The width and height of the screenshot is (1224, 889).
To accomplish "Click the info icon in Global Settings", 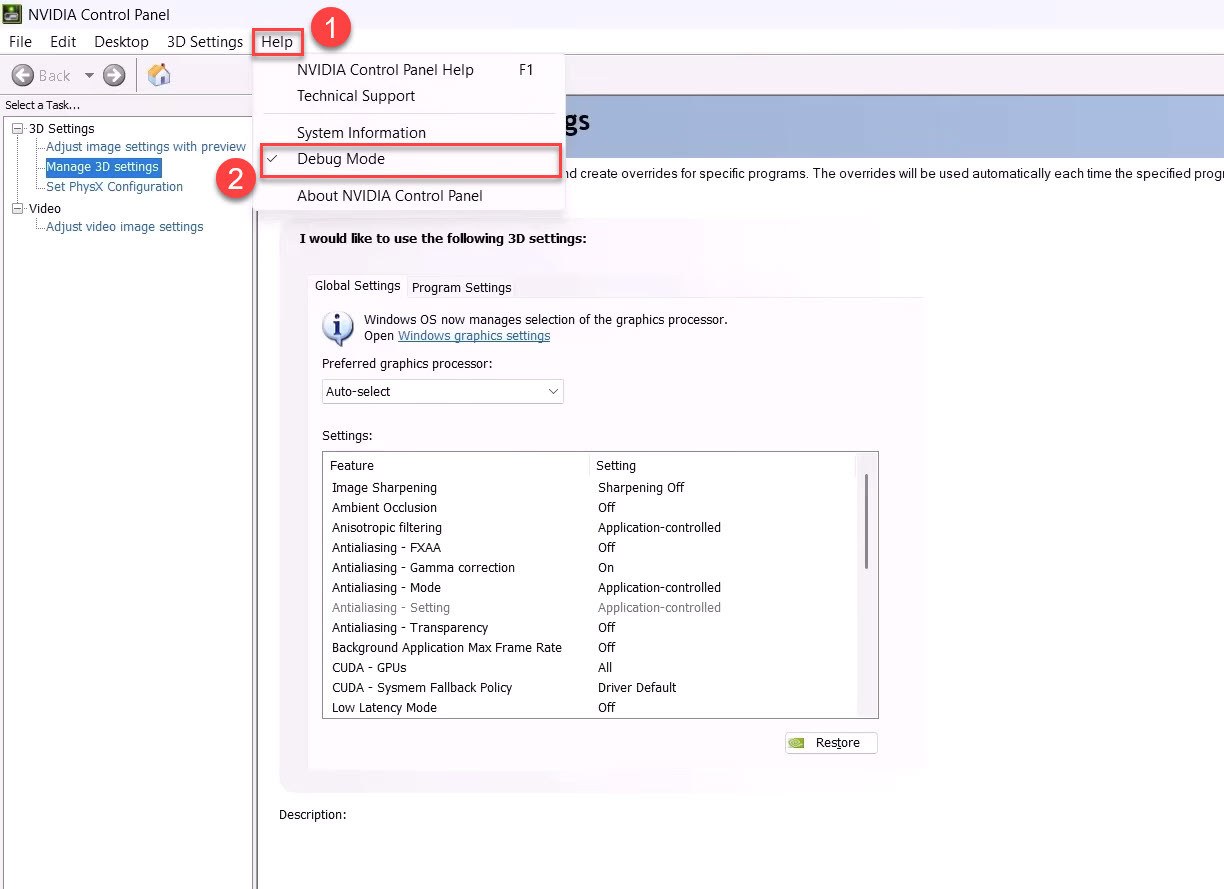I will [338, 327].
